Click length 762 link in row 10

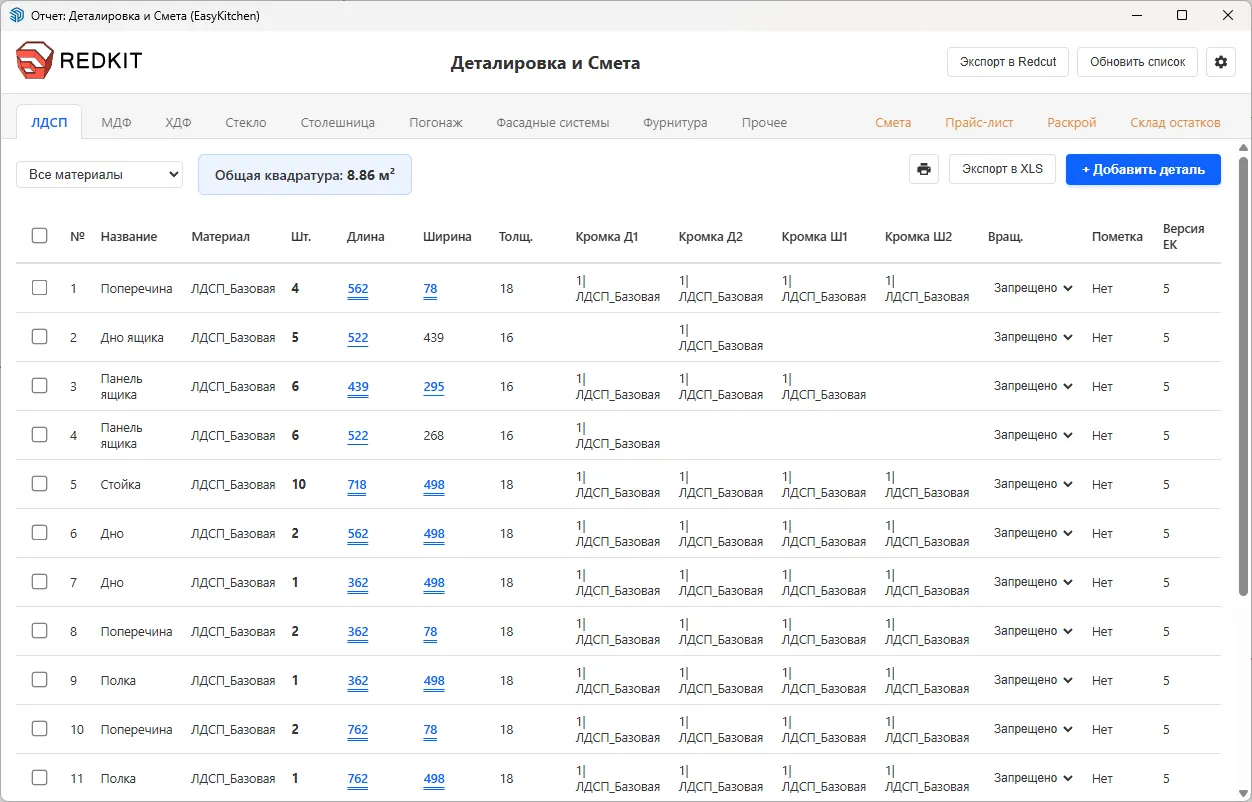click(358, 730)
